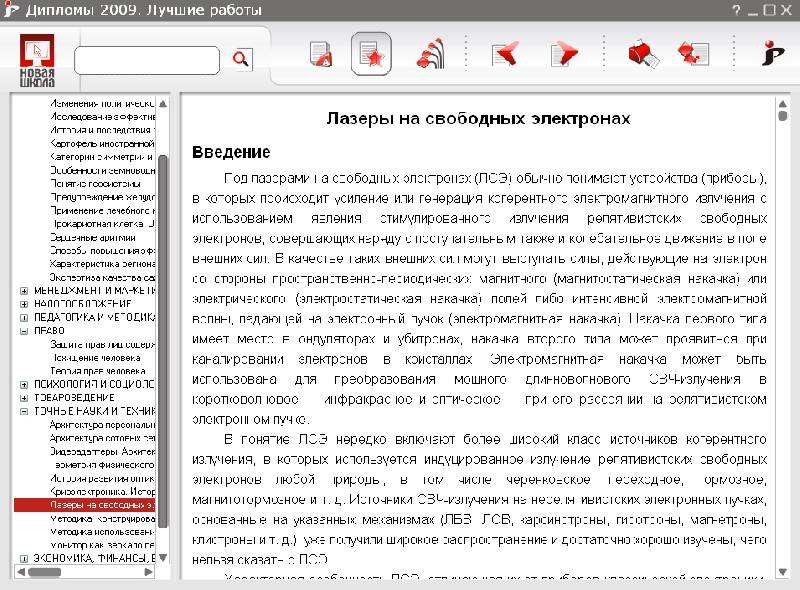Click document pane scroll-down arrow
The image size is (800, 590).
click(783, 572)
